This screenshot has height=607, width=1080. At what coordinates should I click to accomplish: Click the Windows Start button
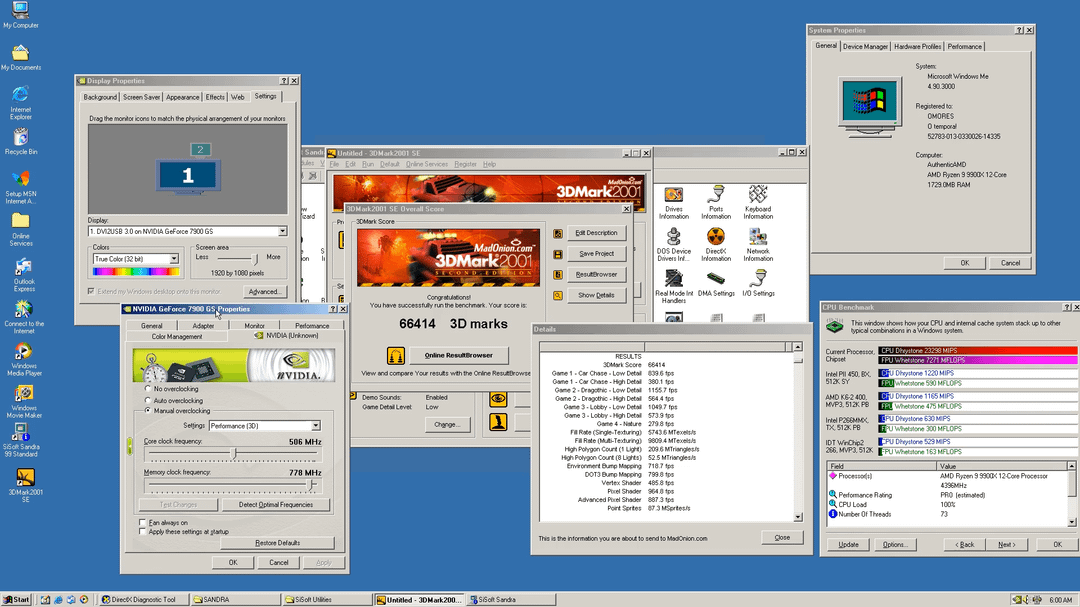pos(17,599)
